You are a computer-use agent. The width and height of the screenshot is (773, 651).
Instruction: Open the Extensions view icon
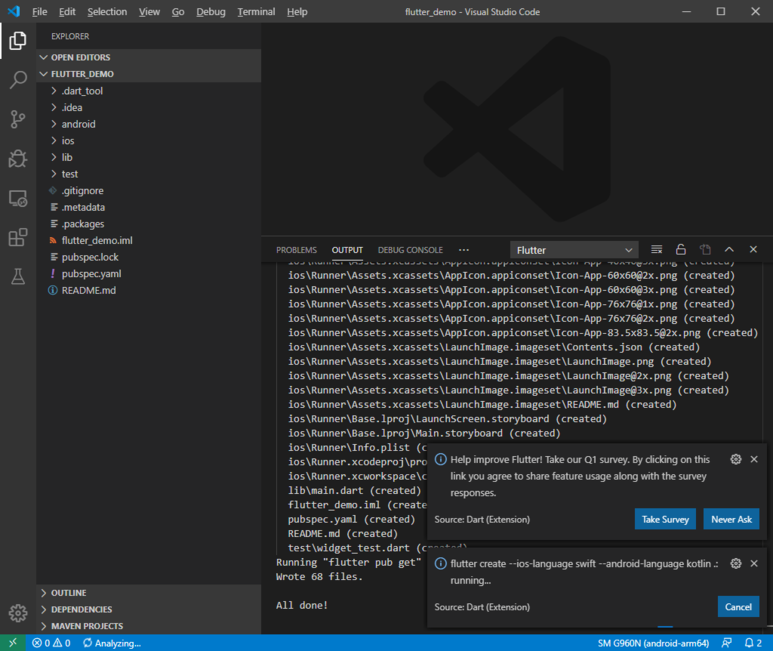click(x=18, y=238)
